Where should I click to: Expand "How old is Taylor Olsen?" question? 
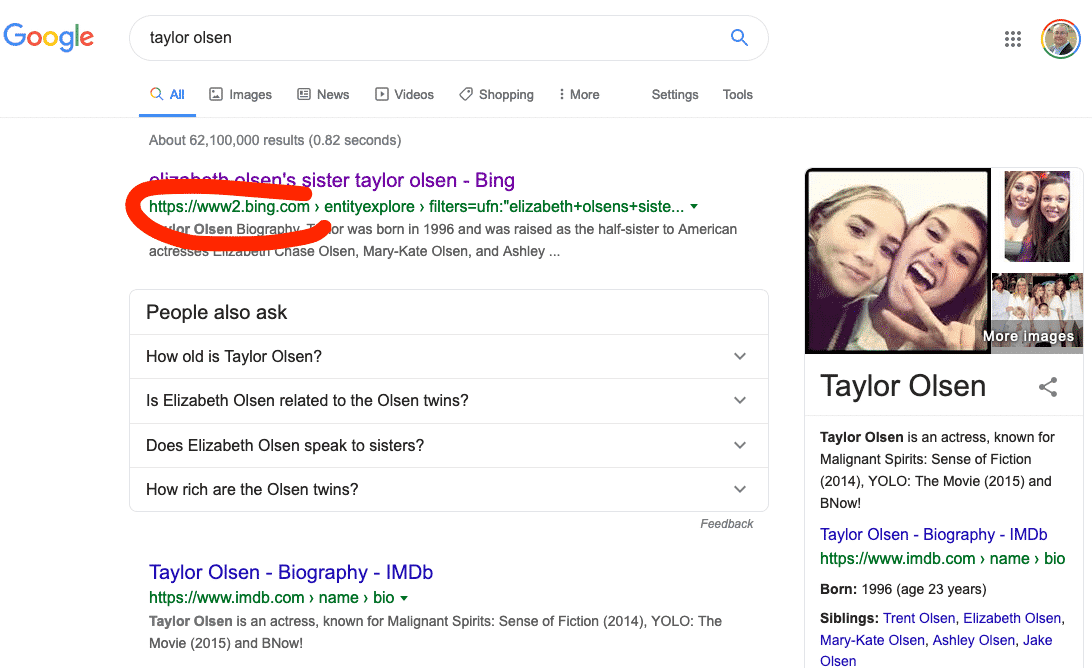coord(448,357)
